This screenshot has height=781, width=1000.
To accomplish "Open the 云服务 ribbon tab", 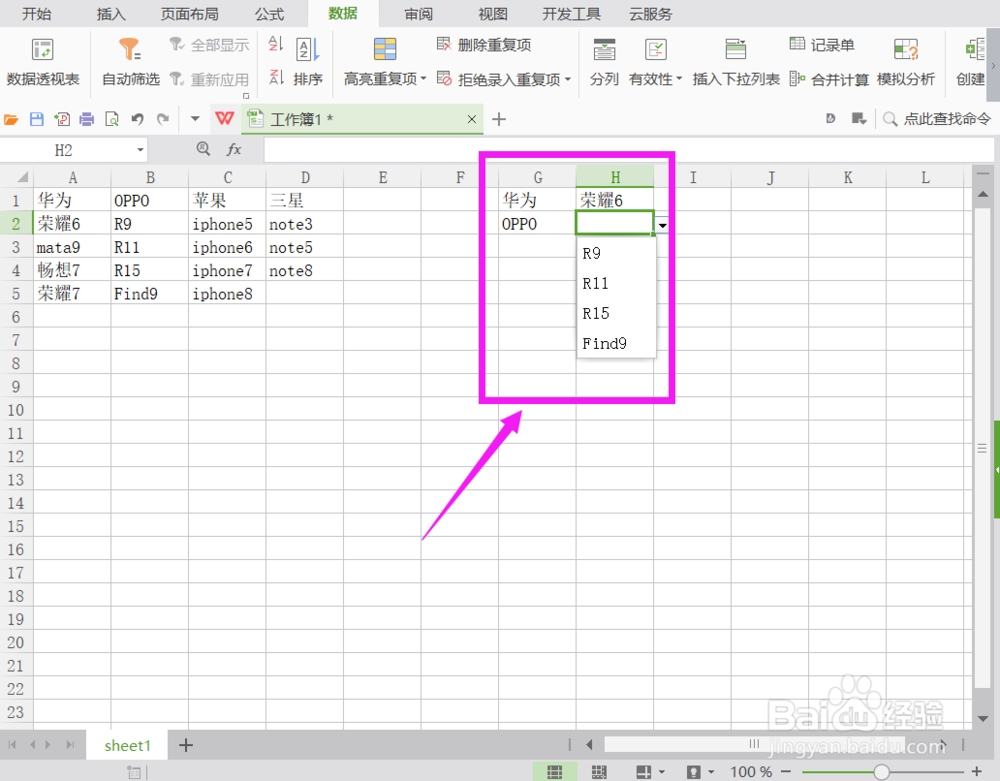I will tap(651, 14).
